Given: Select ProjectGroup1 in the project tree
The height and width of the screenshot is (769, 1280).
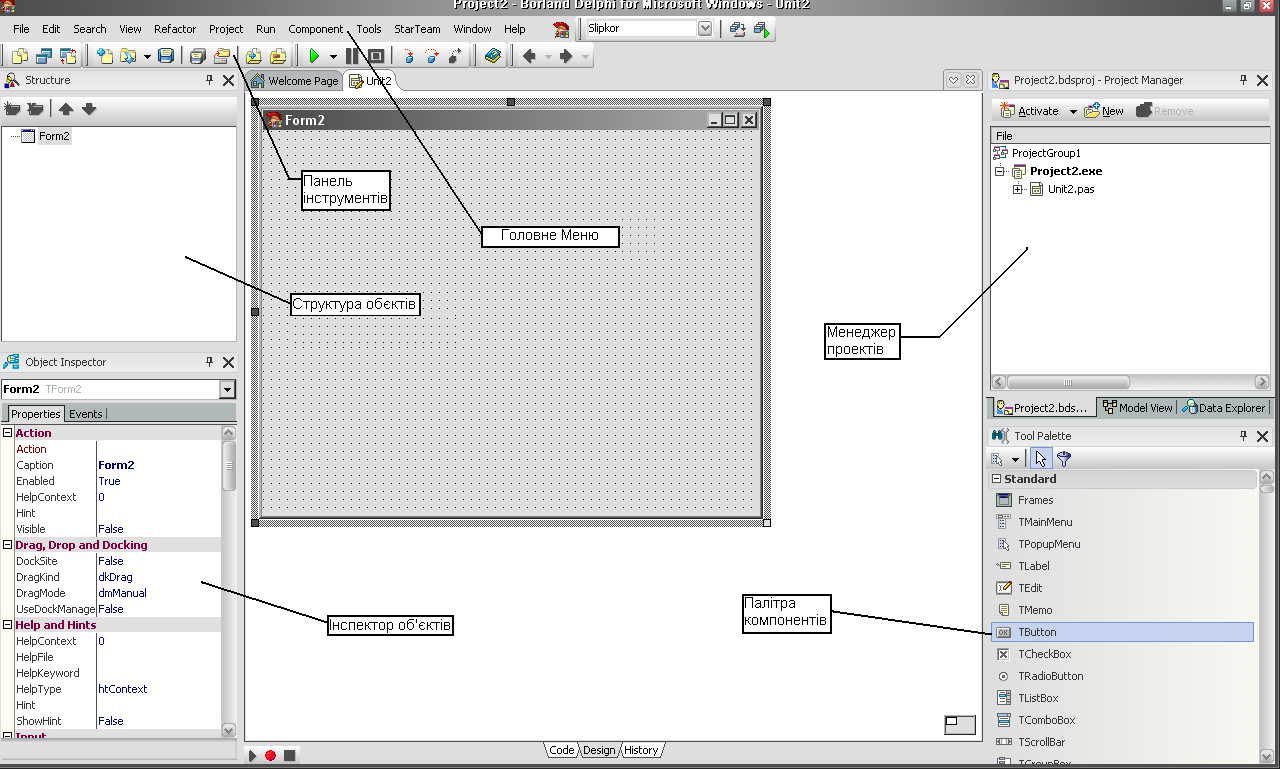Looking at the screenshot, I should click(1046, 153).
